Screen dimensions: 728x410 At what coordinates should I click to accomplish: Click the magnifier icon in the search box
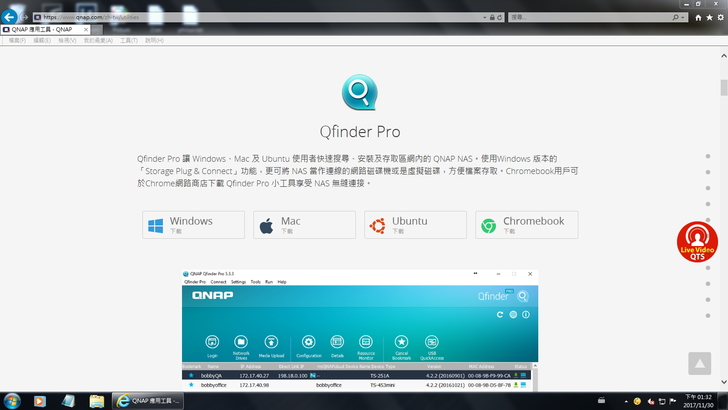(x=676, y=17)
